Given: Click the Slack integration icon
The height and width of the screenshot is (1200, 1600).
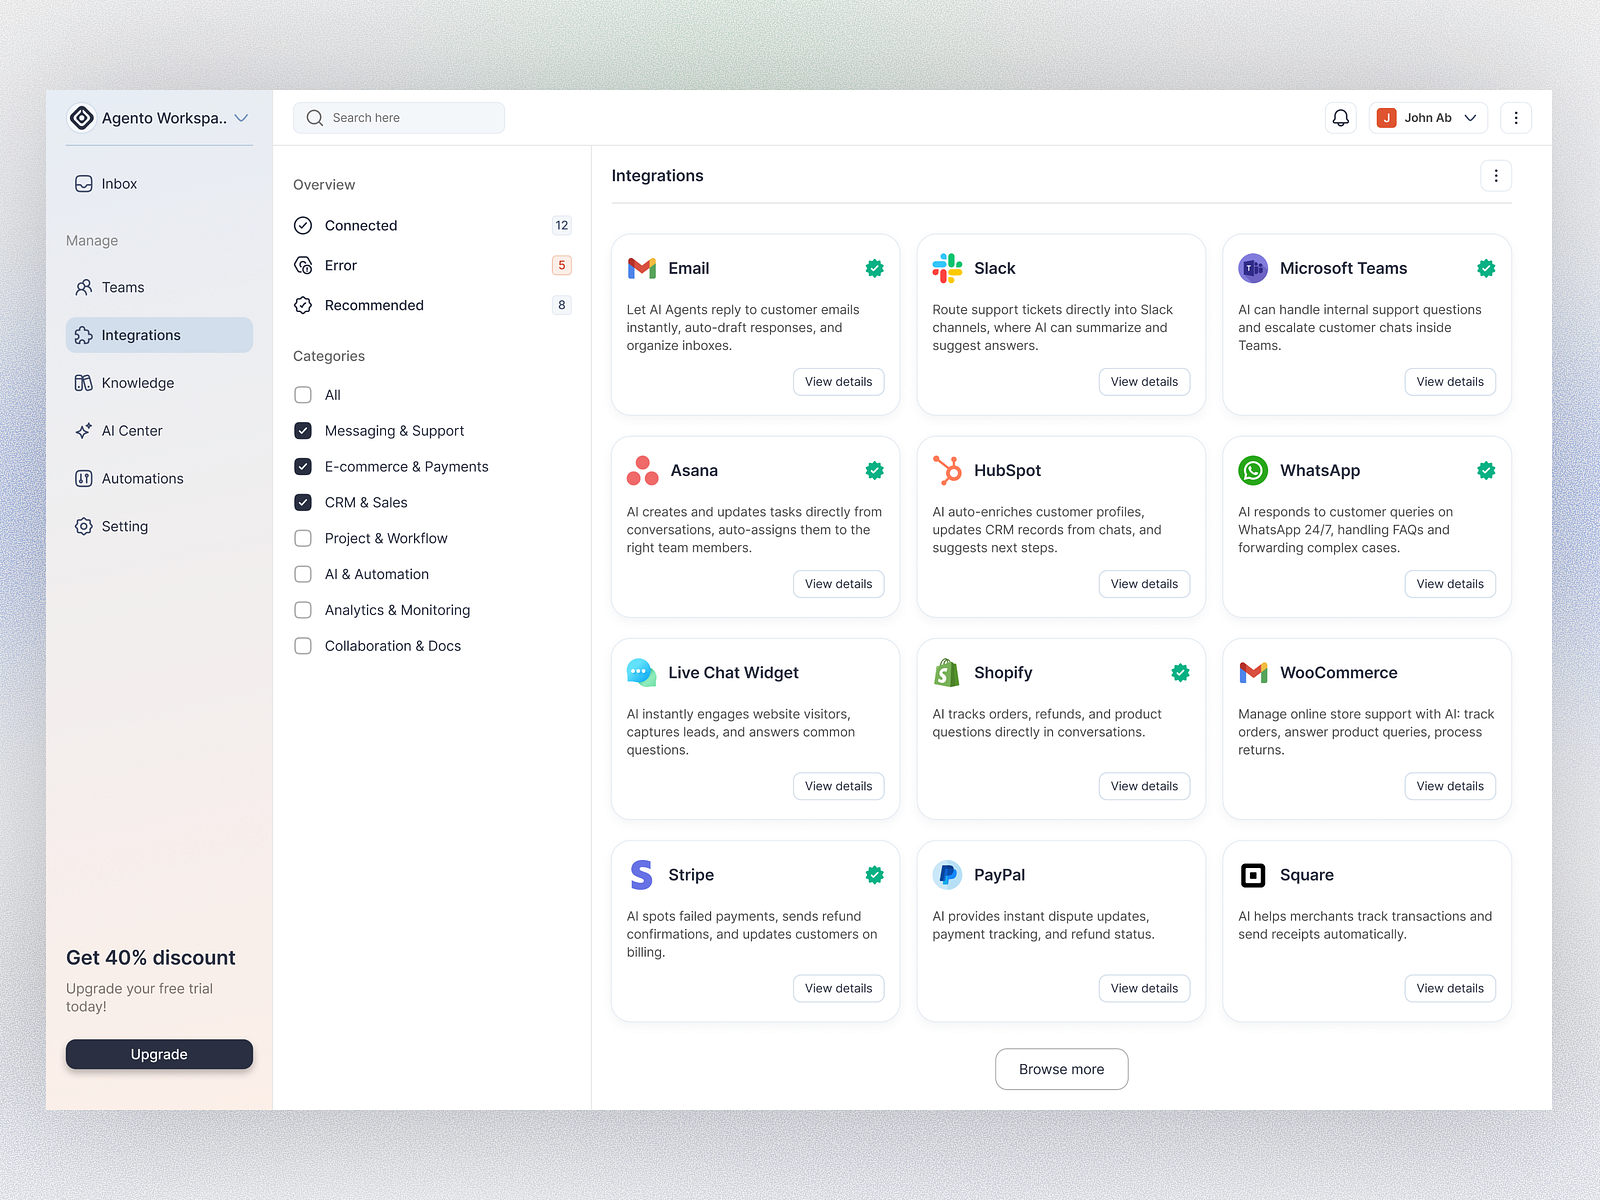Looking at the screenshot, I should pos(945,267).
